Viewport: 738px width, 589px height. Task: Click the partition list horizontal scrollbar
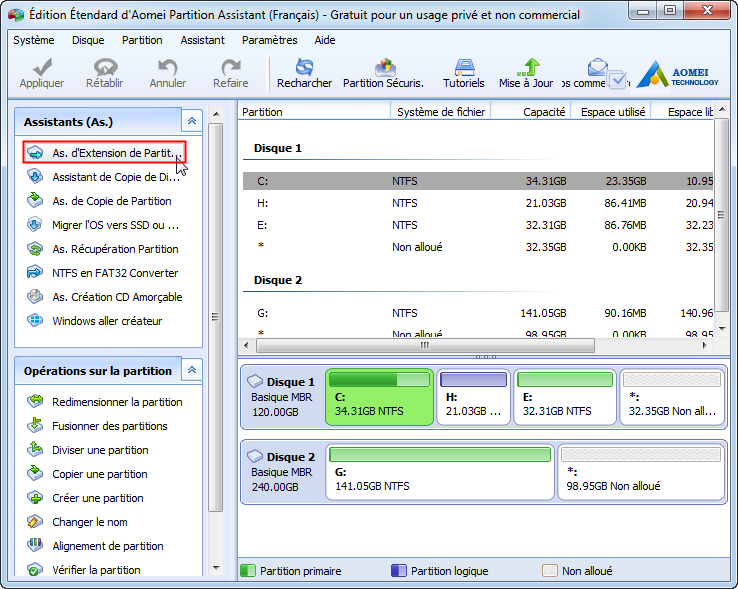pyautogui.click(x=425, y=345)
